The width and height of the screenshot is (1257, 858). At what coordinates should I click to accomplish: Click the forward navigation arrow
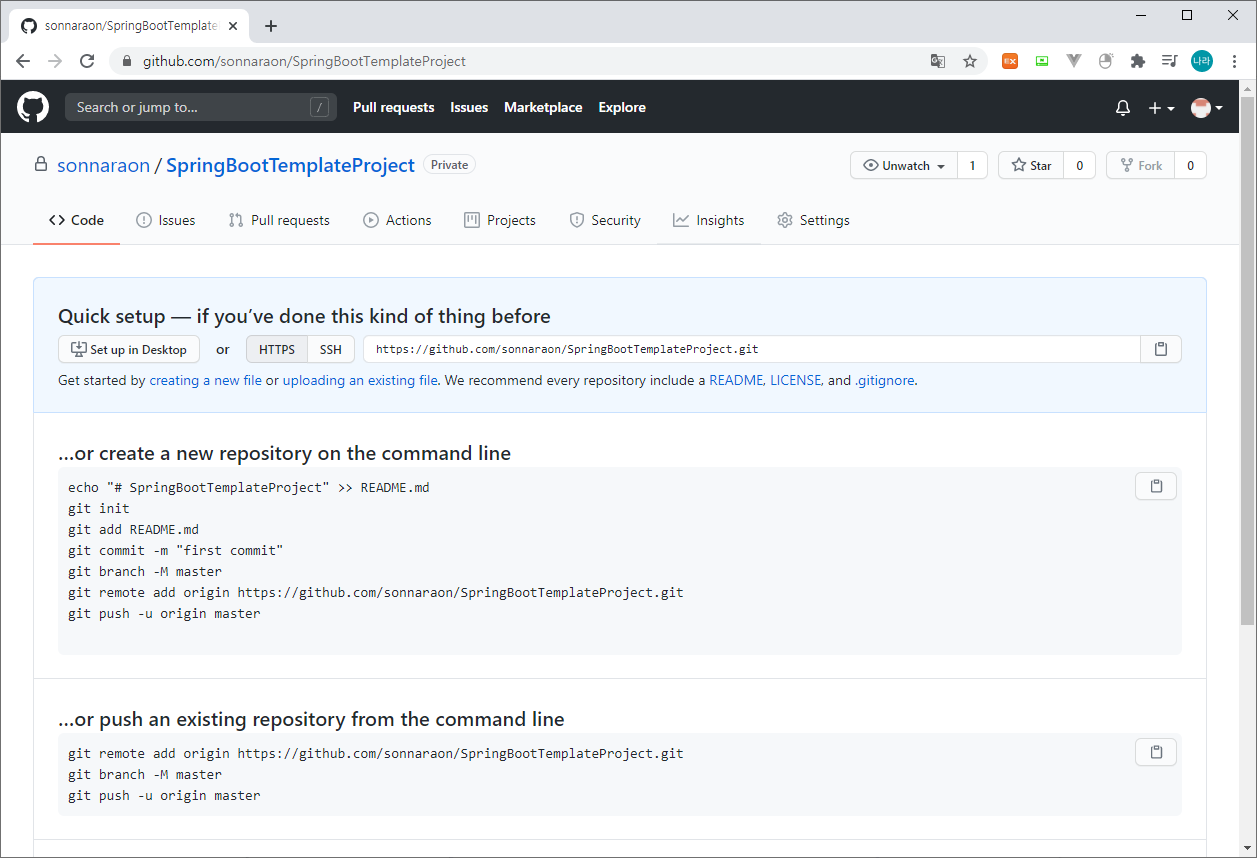coord(55,61)
